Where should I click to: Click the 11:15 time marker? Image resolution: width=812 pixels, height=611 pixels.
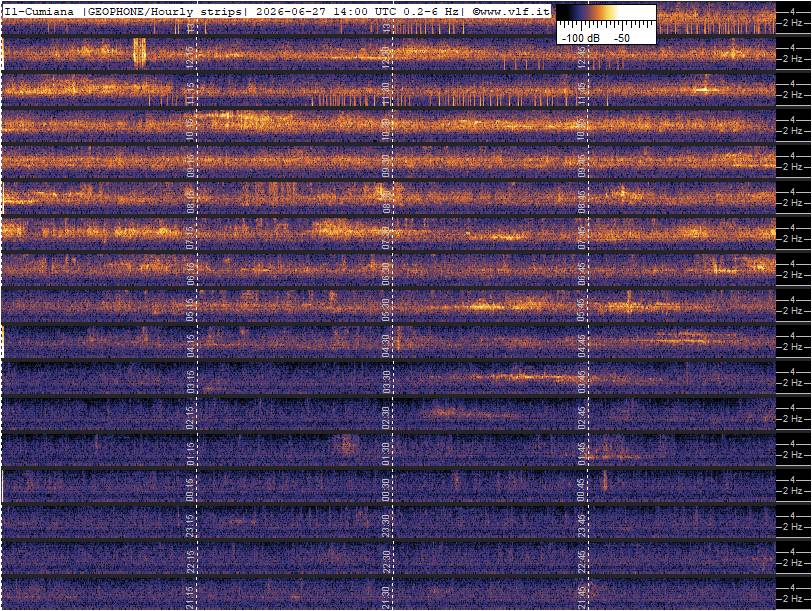[190, 93]
